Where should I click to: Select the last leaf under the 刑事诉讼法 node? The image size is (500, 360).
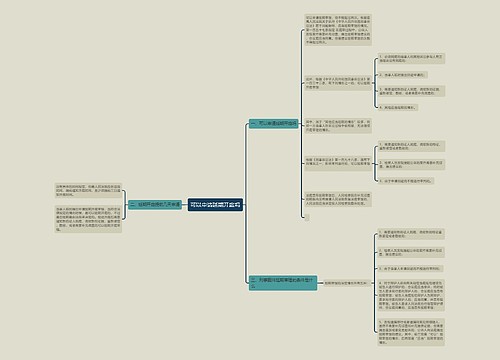406,181
